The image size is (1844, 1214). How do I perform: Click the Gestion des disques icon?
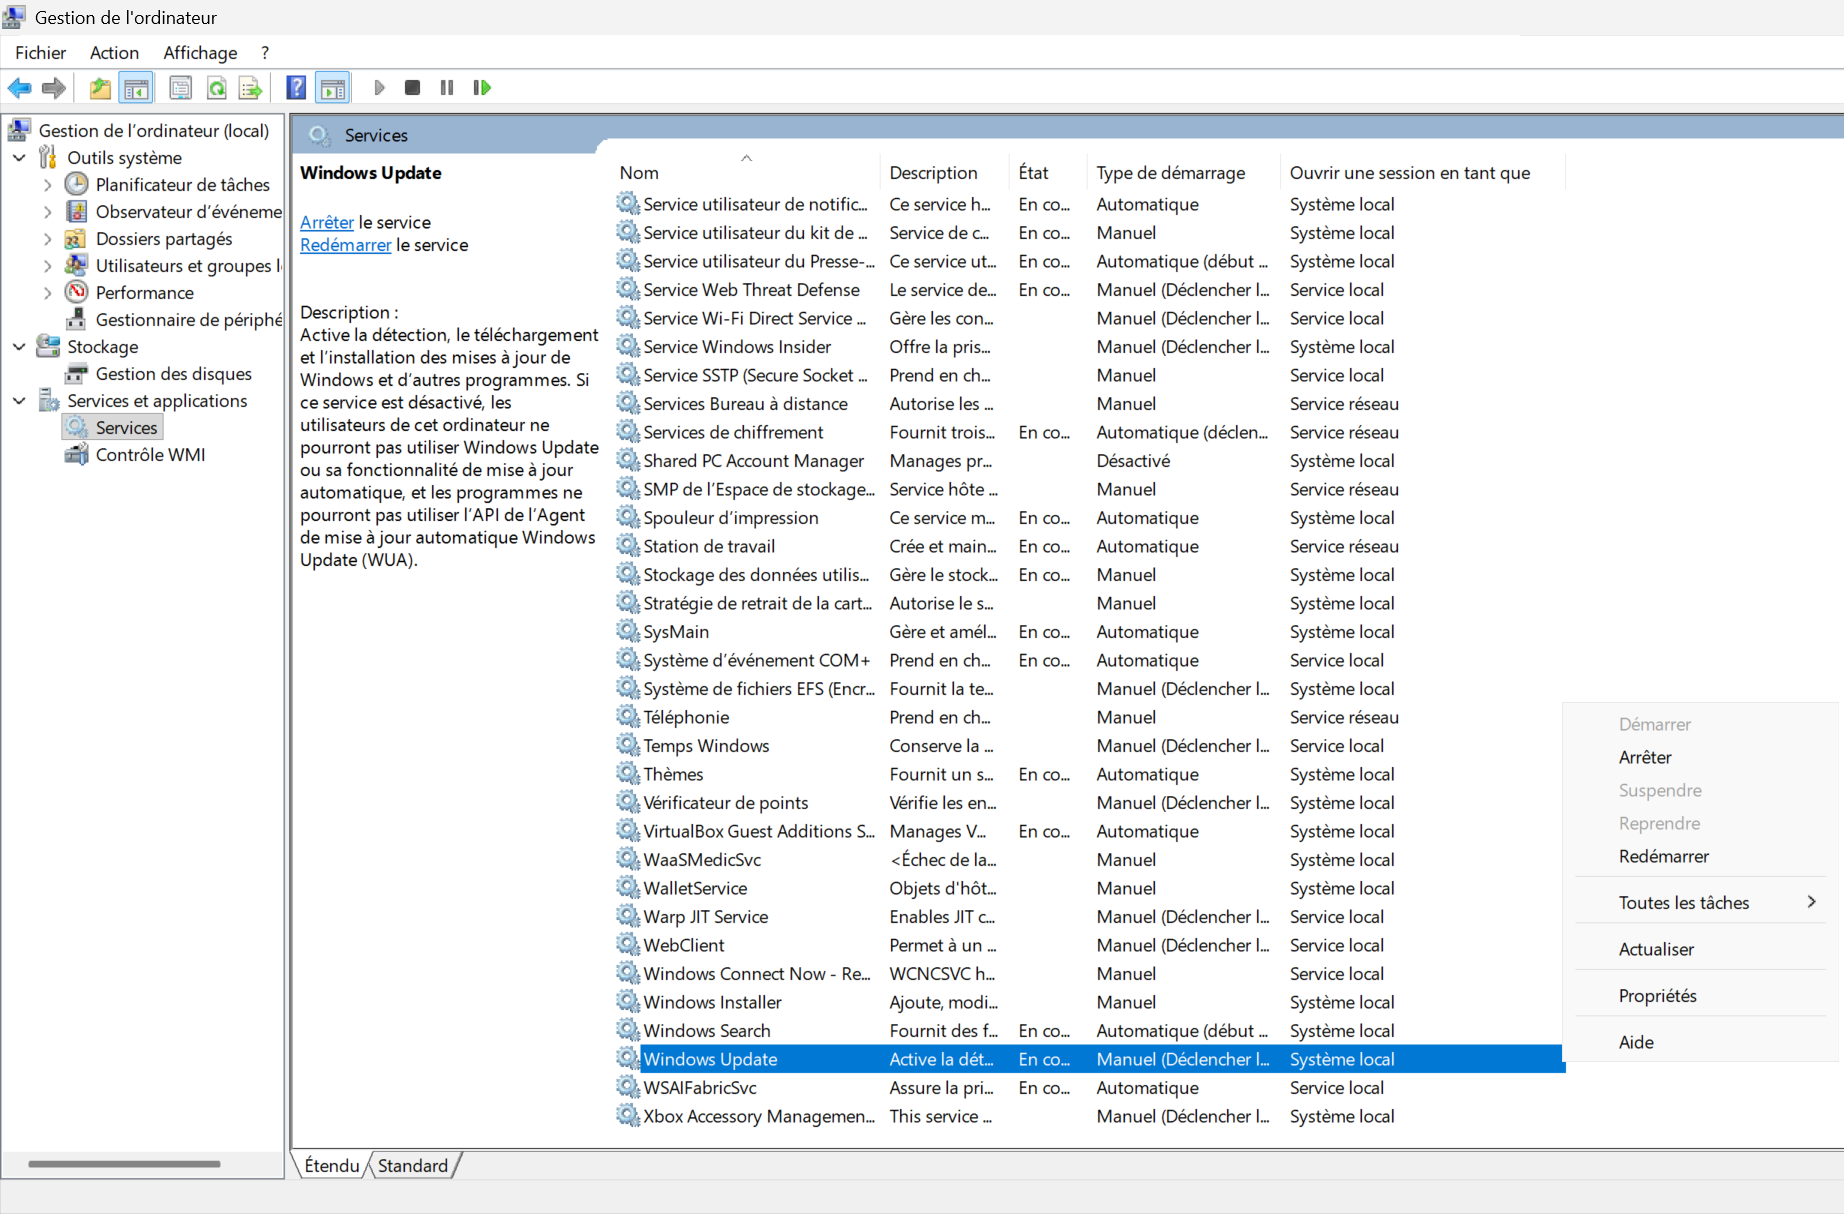pyautogui.click(x=76, y=373)
